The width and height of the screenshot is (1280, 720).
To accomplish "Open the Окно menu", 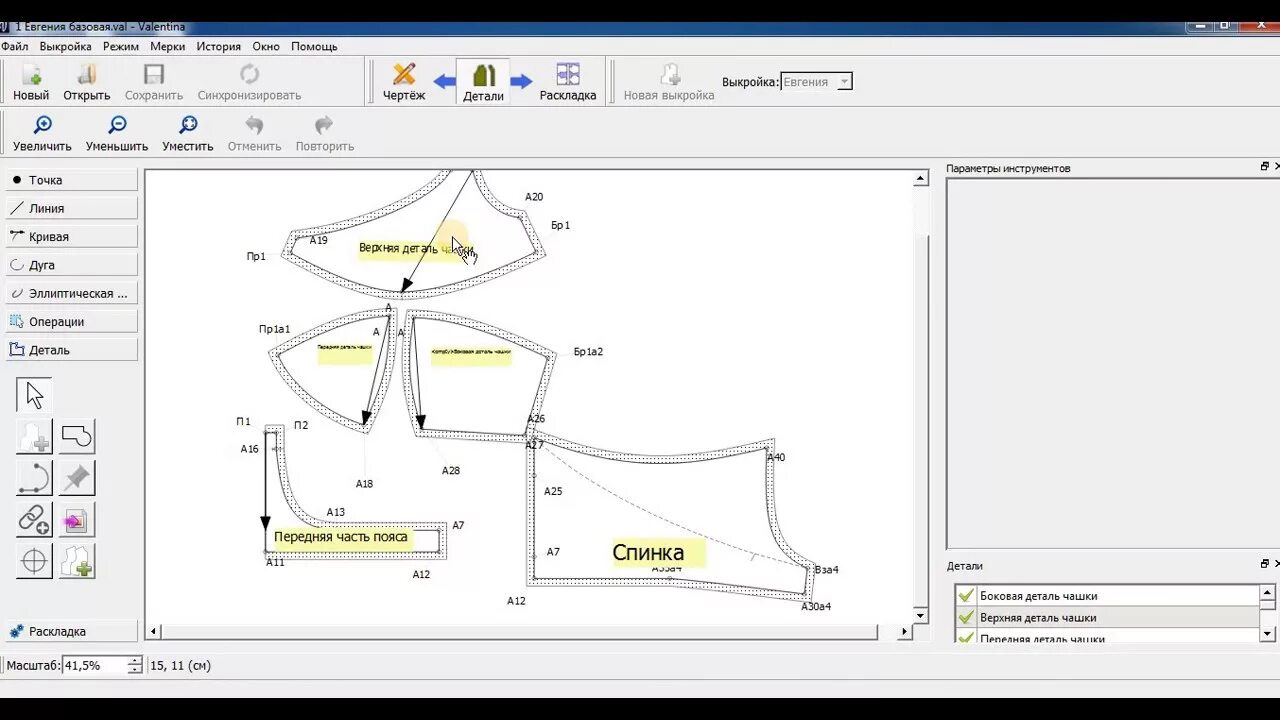I will tap(266, 46).
